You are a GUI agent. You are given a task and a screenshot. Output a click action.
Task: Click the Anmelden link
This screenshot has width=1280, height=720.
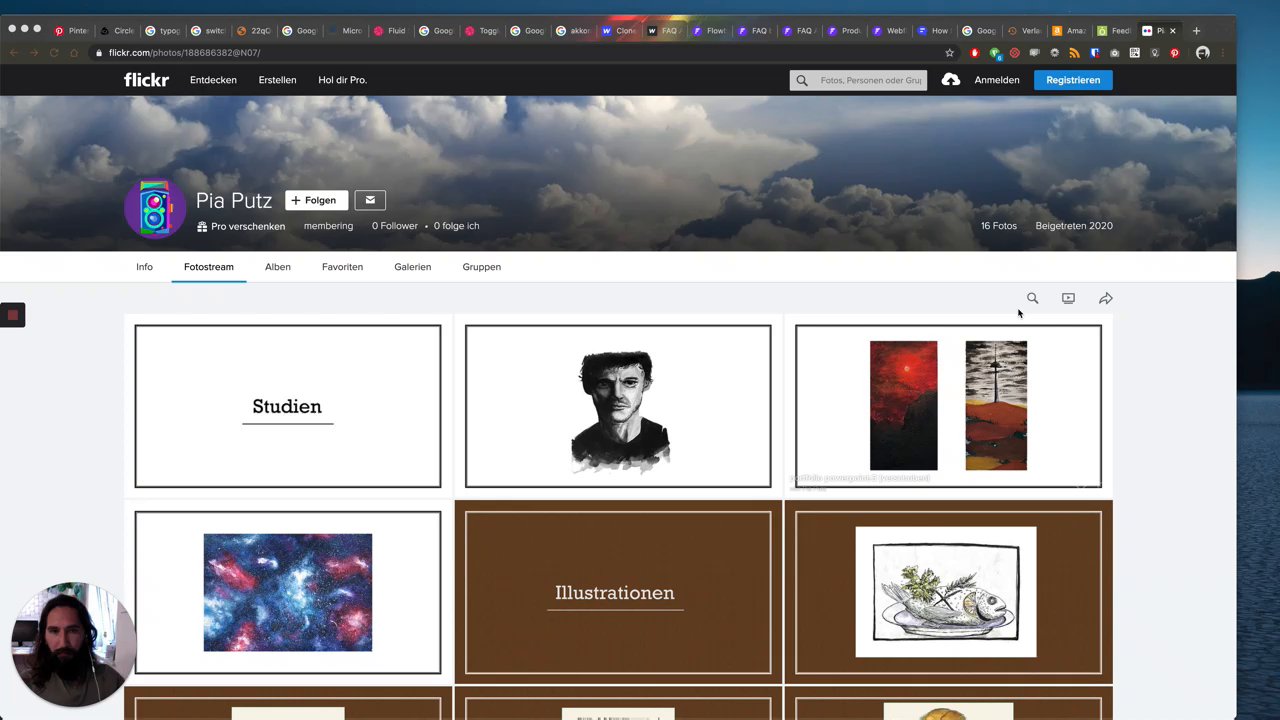pos(997,80)
